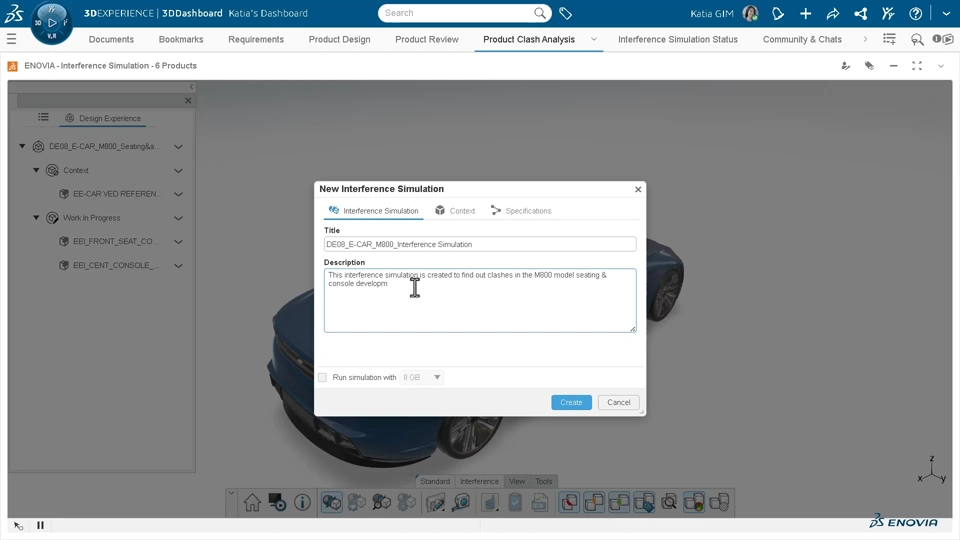Image resolution: width=960 pixels, height=540 pixels.
Task: Expand the bottom toolbar collapse chevron
Action: (231, 492)
